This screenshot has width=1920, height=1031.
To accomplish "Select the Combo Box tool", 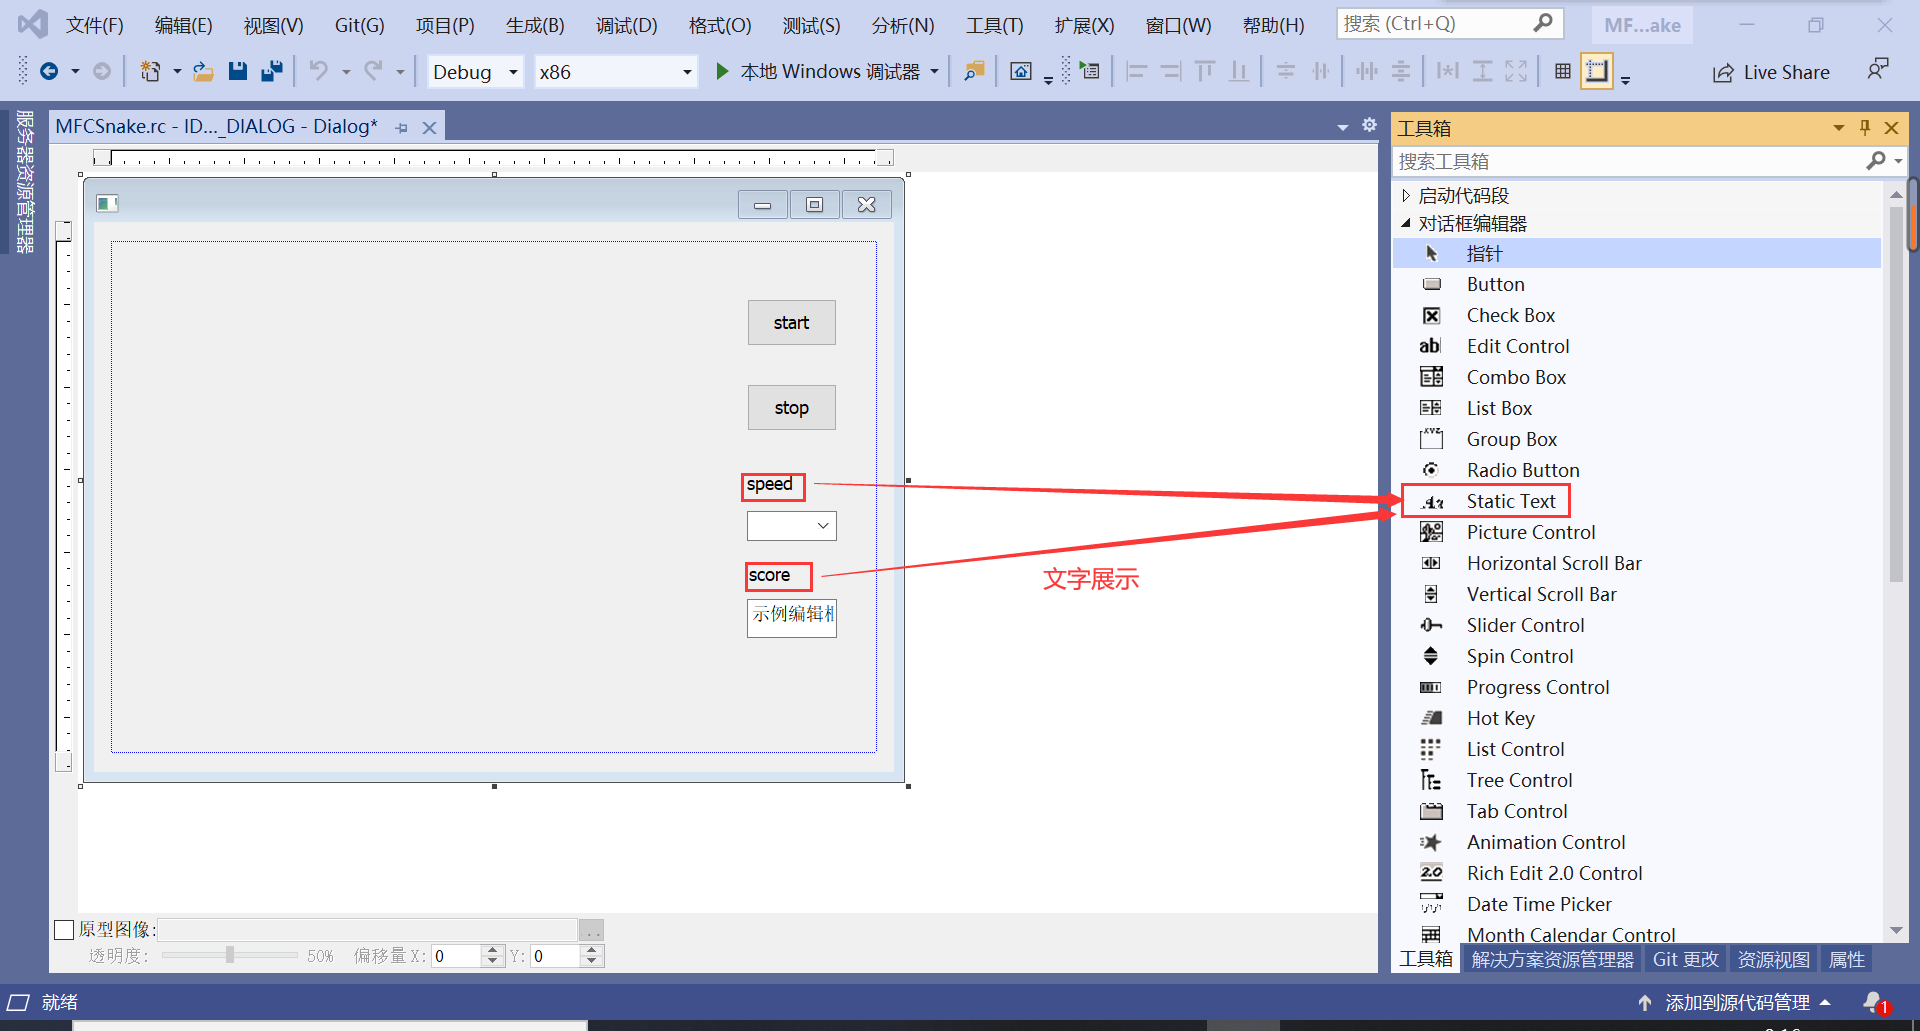I will [1636, 377].
